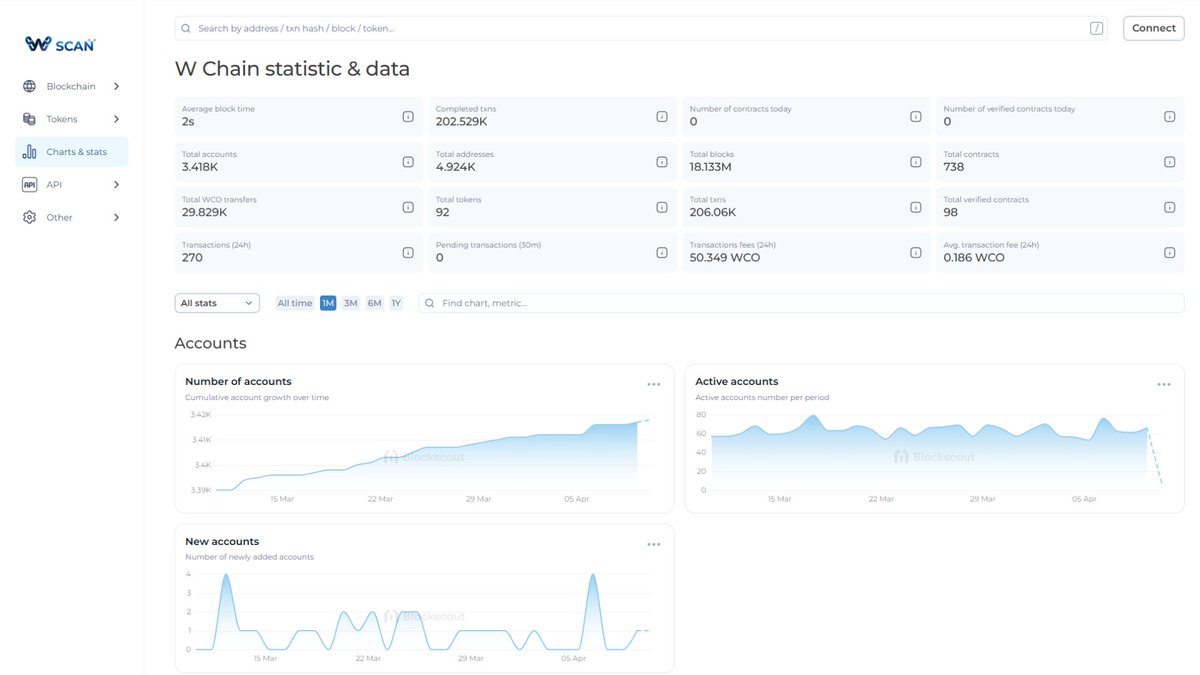Show info for Pending transactions (30m)
The height and width of the screenshot is (675, 1200).
click(662, 252)
